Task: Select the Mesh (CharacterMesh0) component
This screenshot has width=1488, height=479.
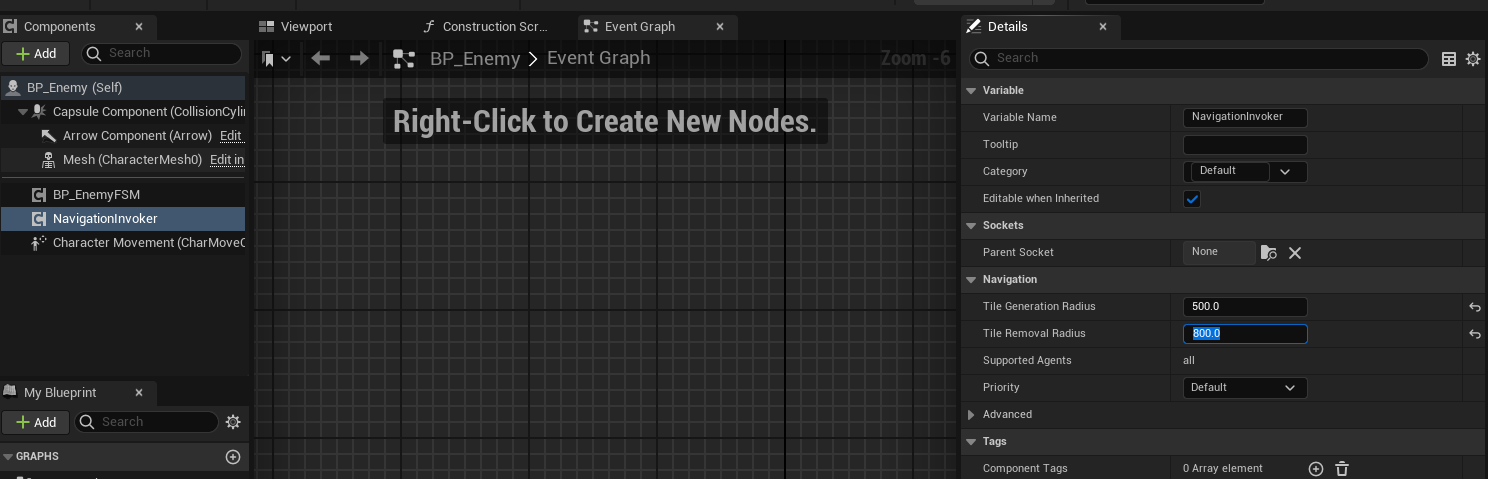Action: click(x=132, y=159)
